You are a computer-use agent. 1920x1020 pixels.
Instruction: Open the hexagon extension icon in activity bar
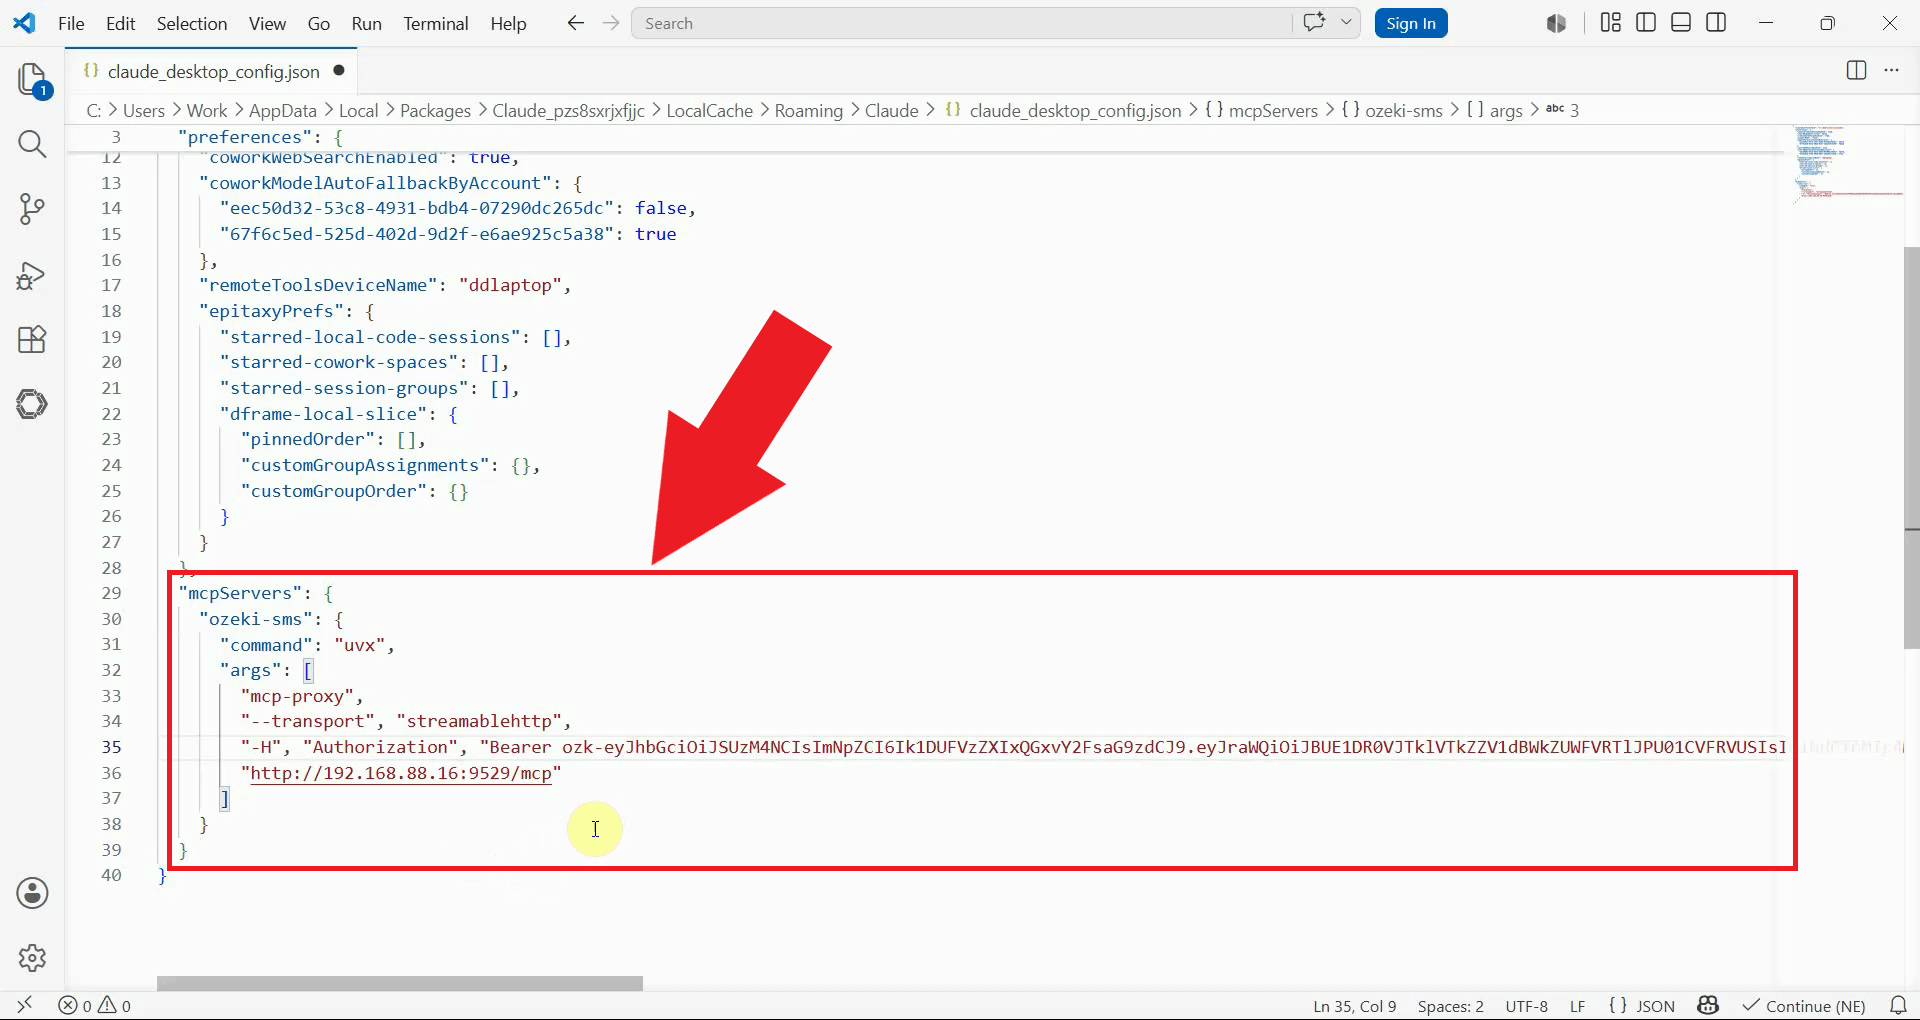point(32,404)
